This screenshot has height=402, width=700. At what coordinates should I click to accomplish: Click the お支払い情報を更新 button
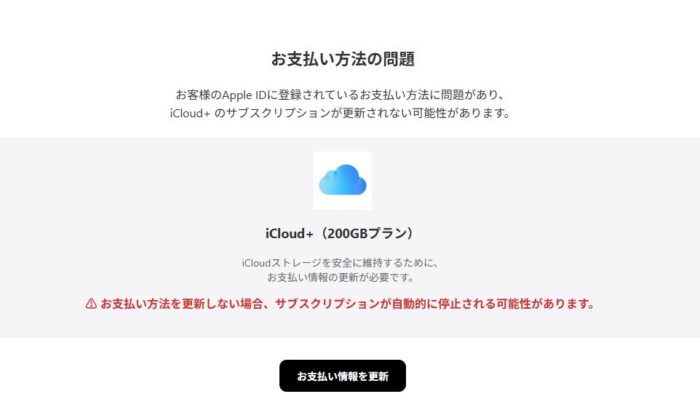click(x=342, y=376)
